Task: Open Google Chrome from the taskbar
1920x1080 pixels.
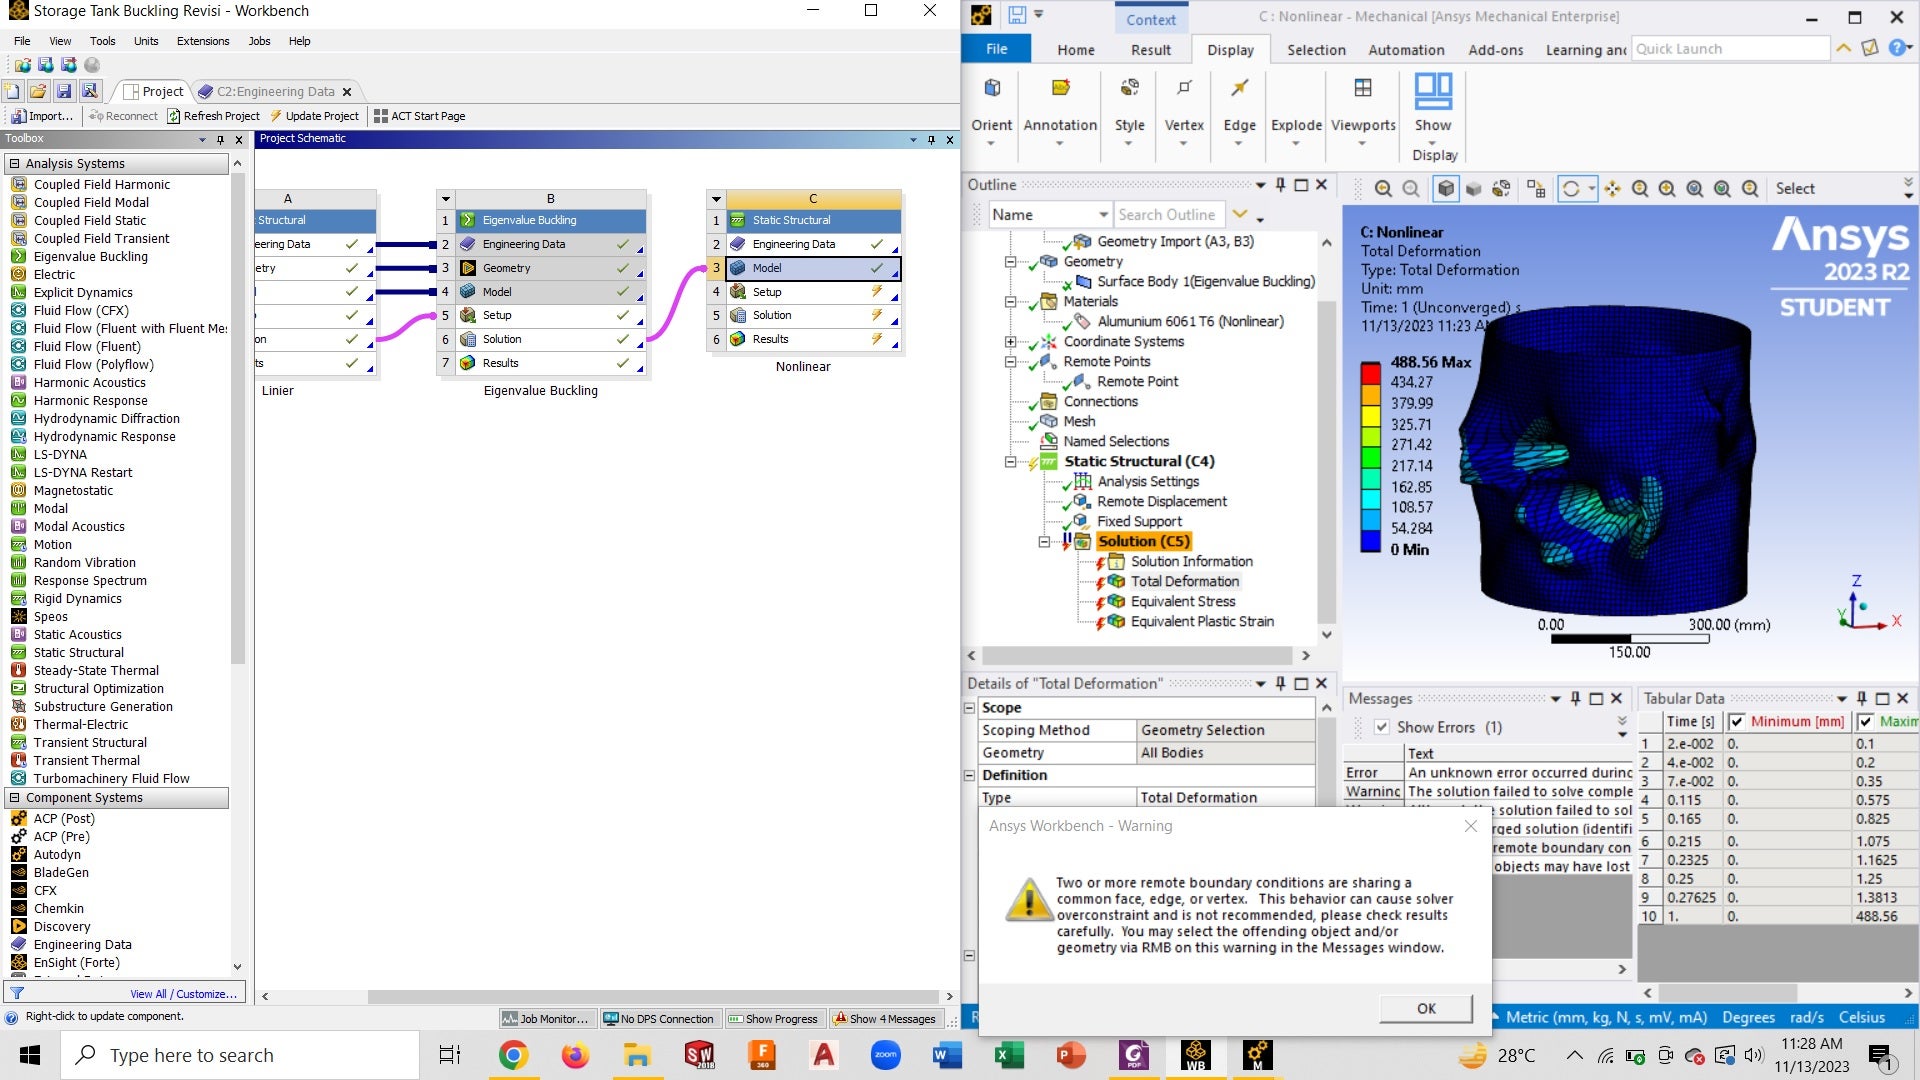Action: coord(513,1055)
